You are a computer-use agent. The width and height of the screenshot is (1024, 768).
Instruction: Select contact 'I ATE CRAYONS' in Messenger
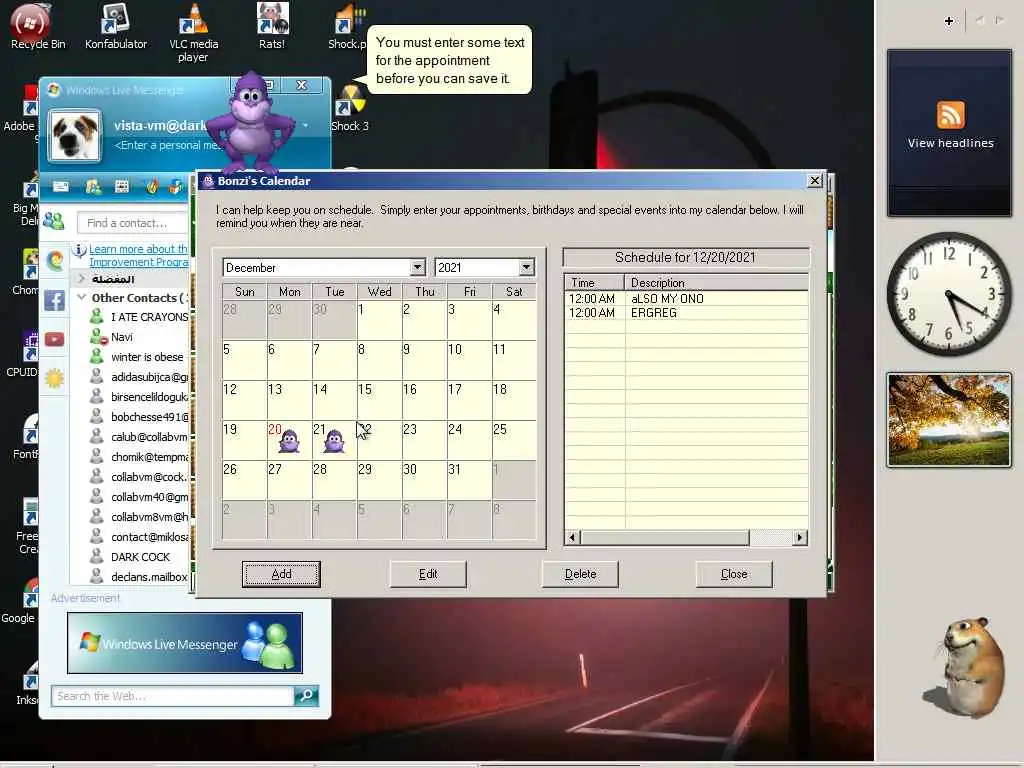149,317
